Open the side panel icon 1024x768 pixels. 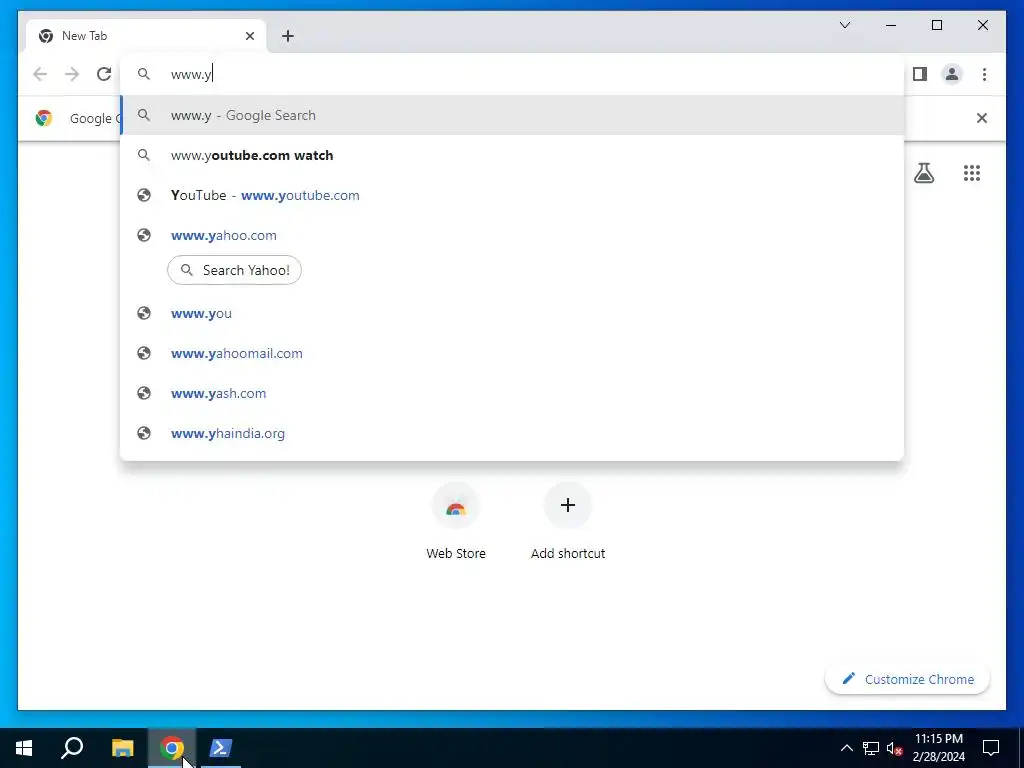pyautogui.click(x=920, y=74)
